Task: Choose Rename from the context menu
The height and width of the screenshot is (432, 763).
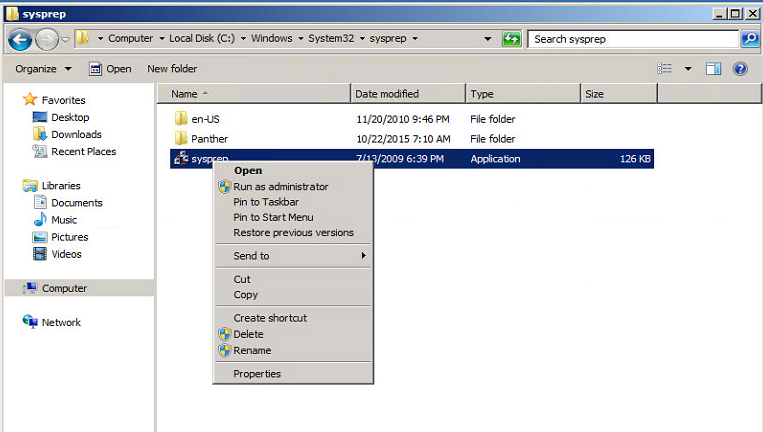Action: click(293, 350)
